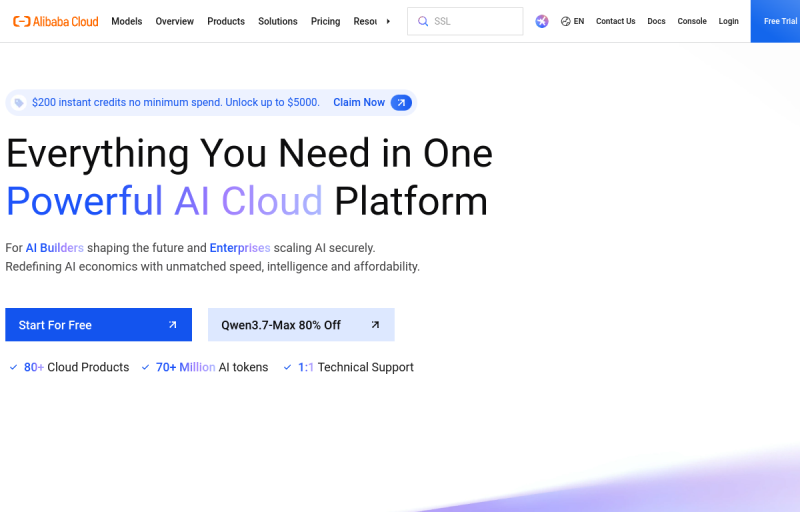Click the arrow icon on Start For Free
800x512 pixels.
coord(172,324)
